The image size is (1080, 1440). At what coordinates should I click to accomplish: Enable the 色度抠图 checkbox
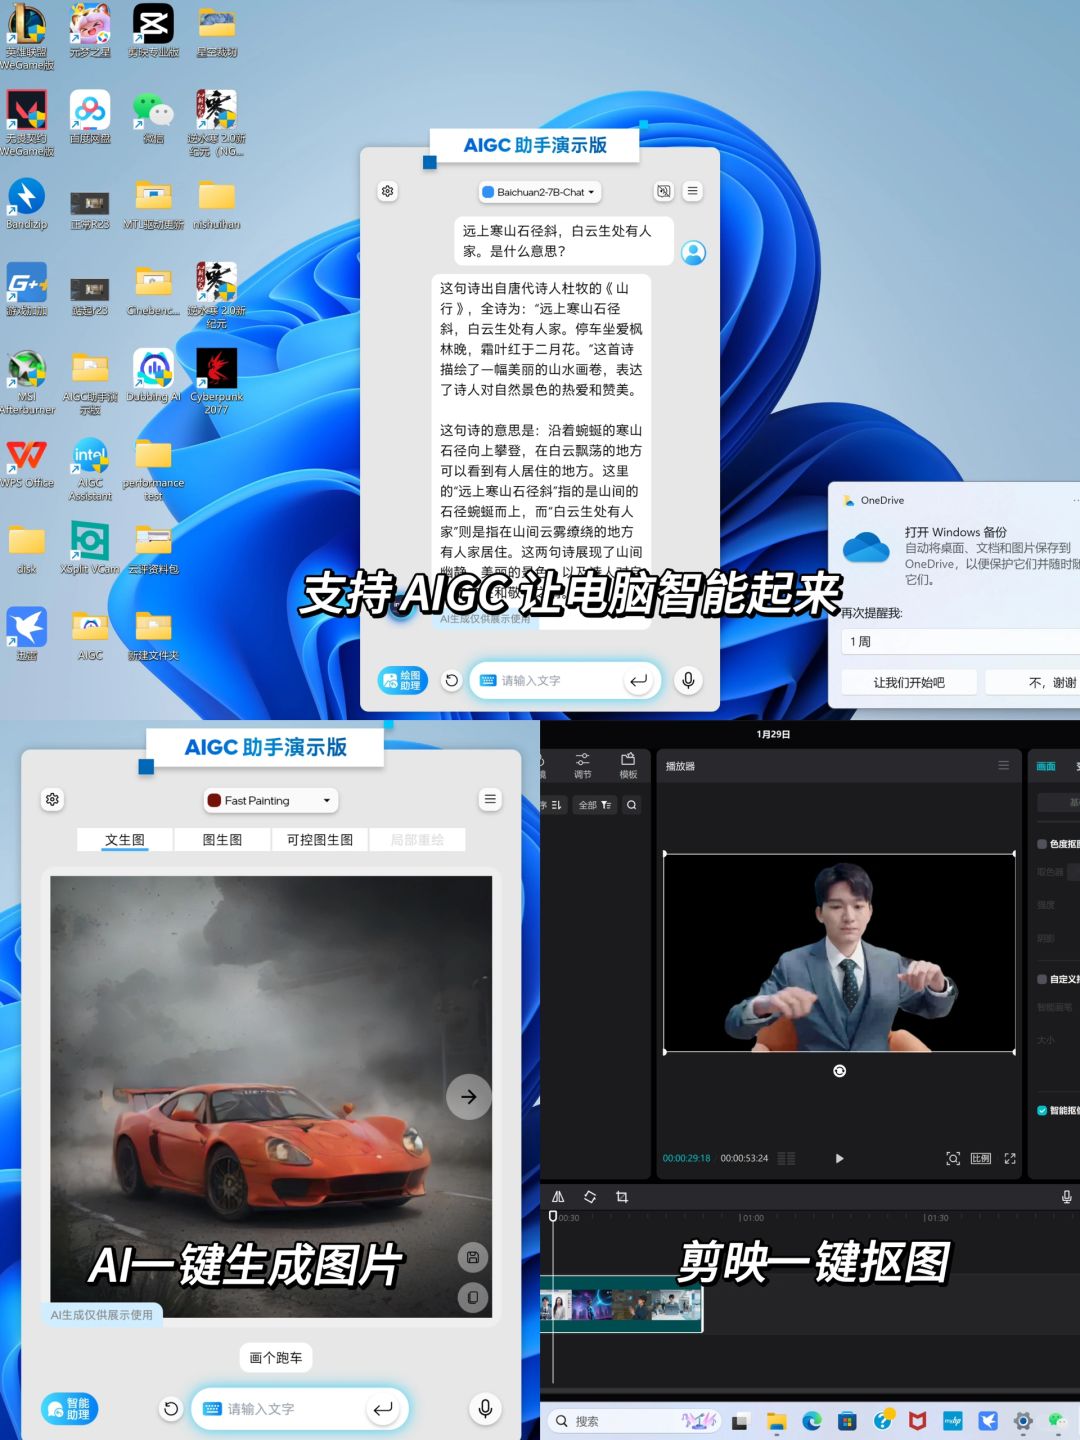[x=1042, y=844]
